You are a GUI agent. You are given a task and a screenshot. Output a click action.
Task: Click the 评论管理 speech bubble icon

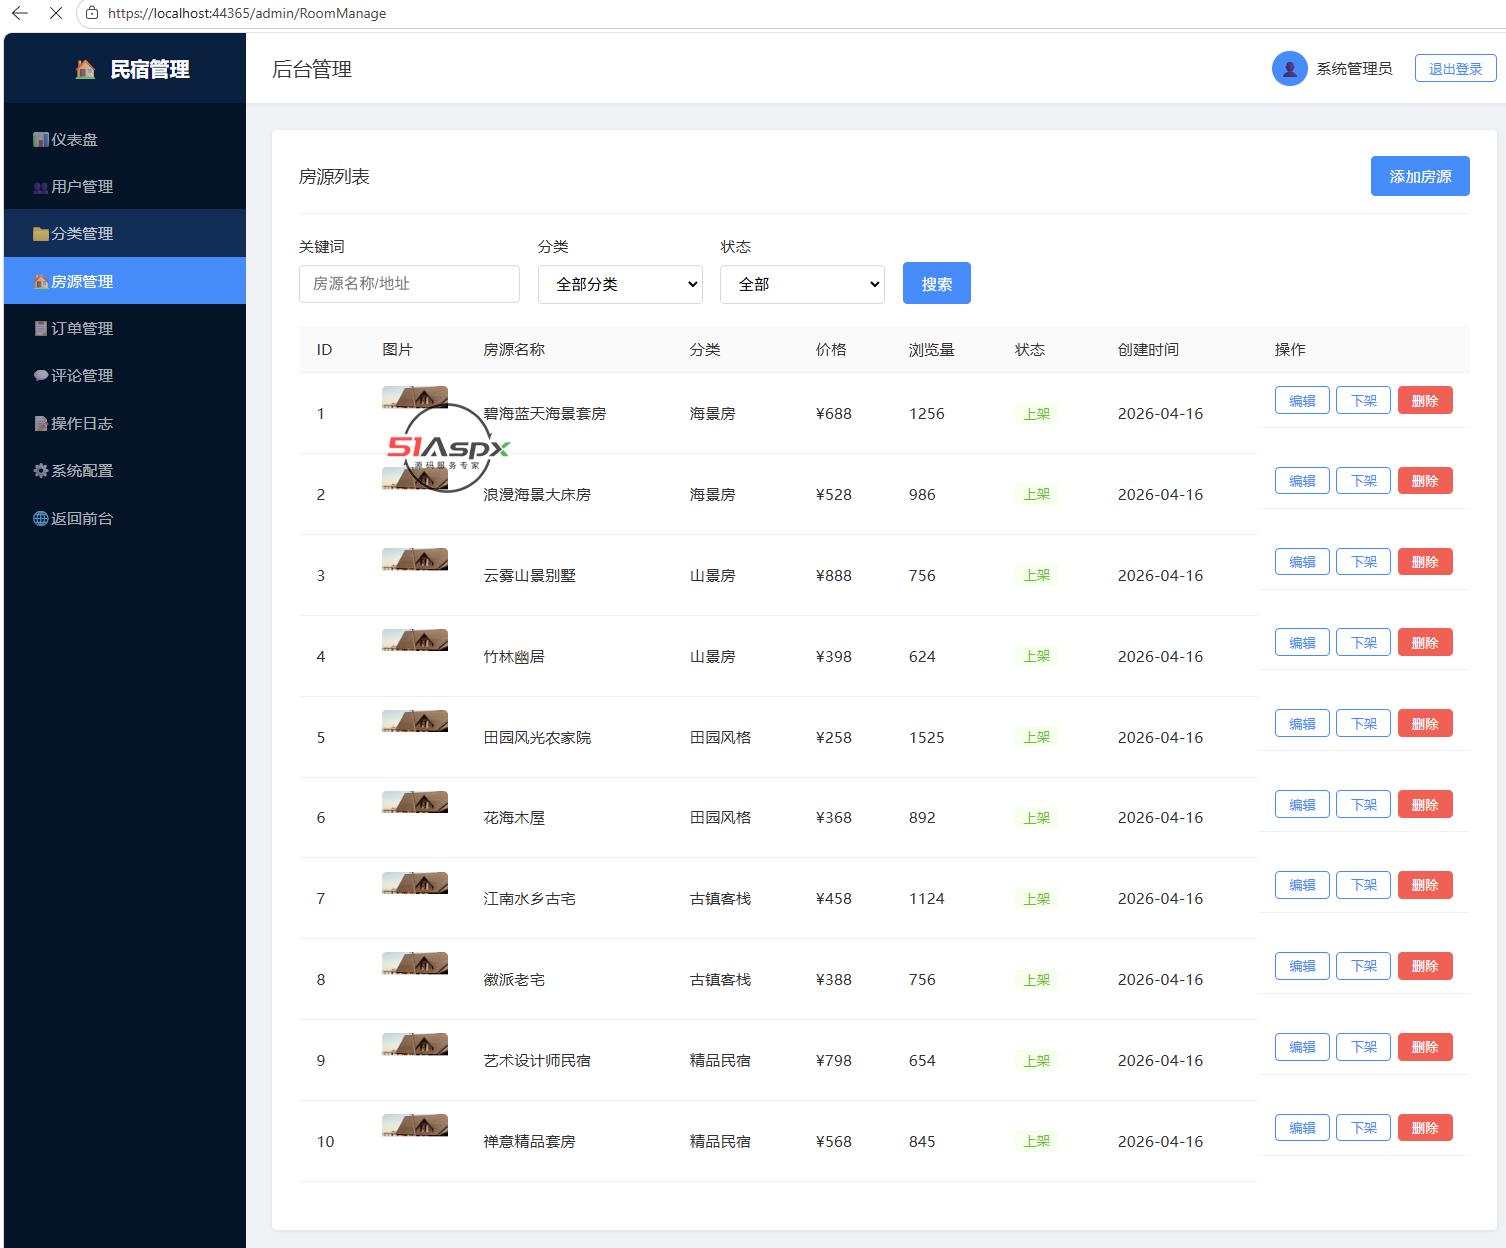tap(41, 376)
